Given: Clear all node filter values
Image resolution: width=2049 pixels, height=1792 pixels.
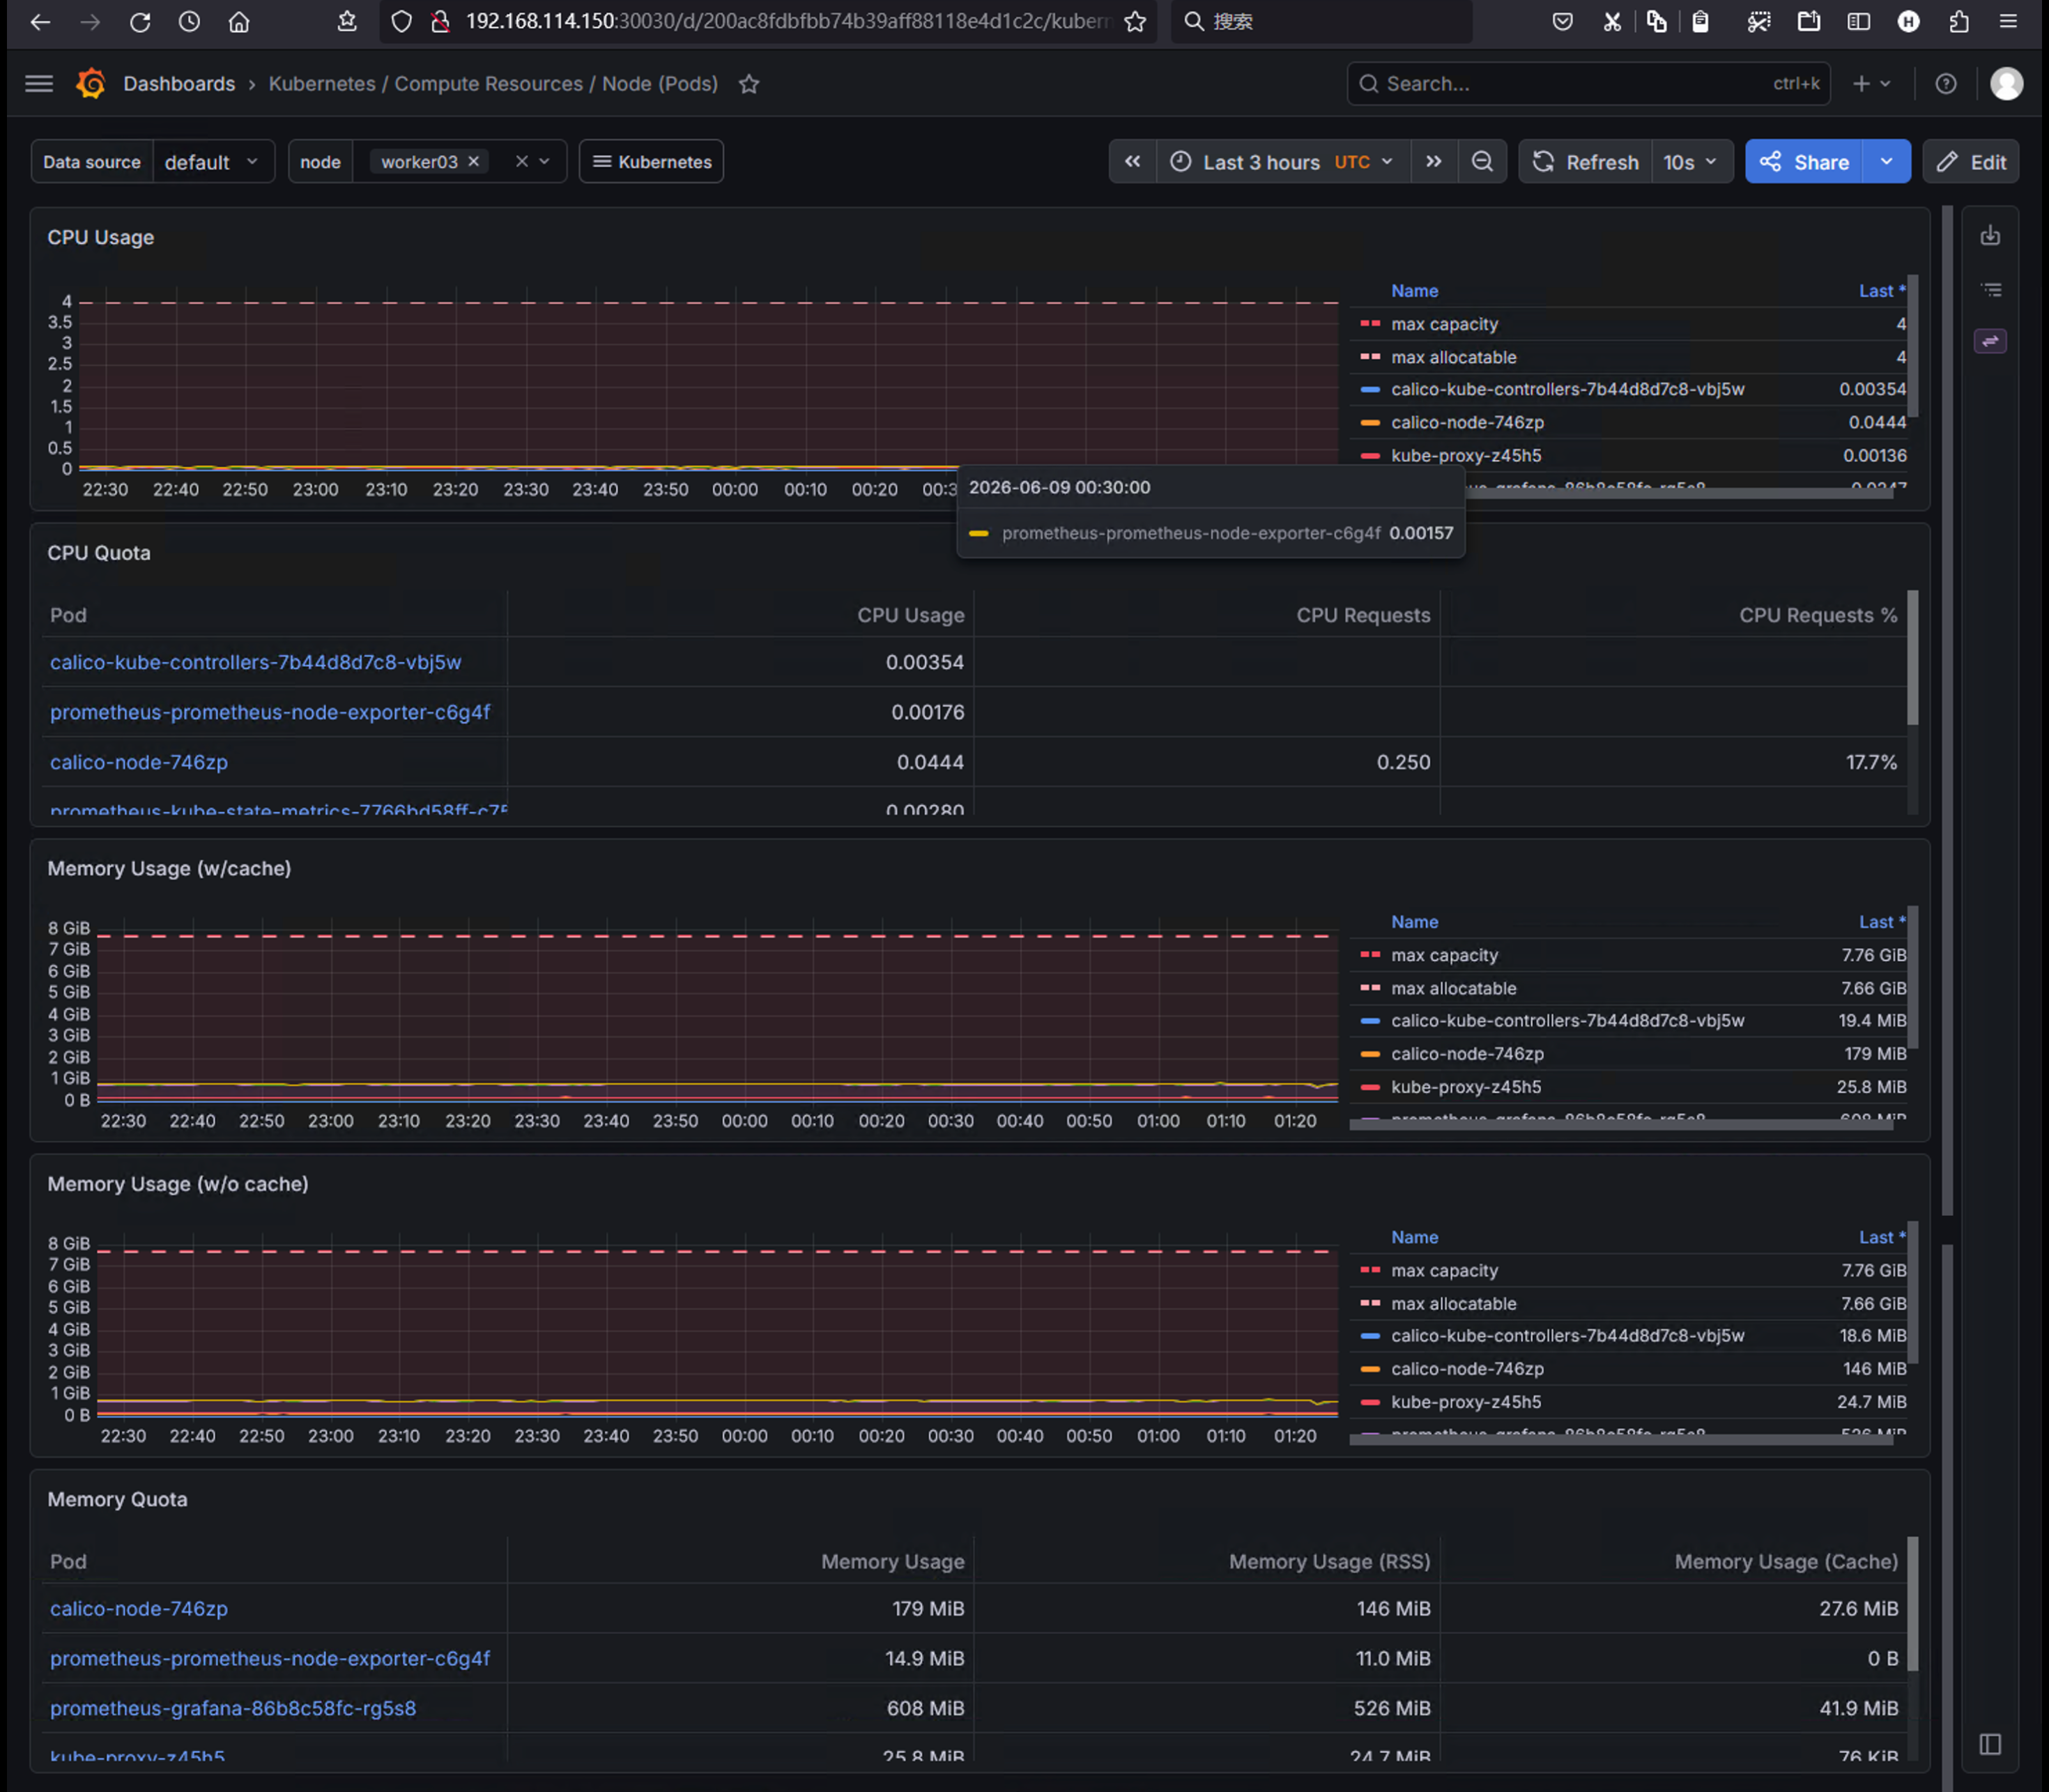Looking at the screenshot, I should tap(521, 162).
